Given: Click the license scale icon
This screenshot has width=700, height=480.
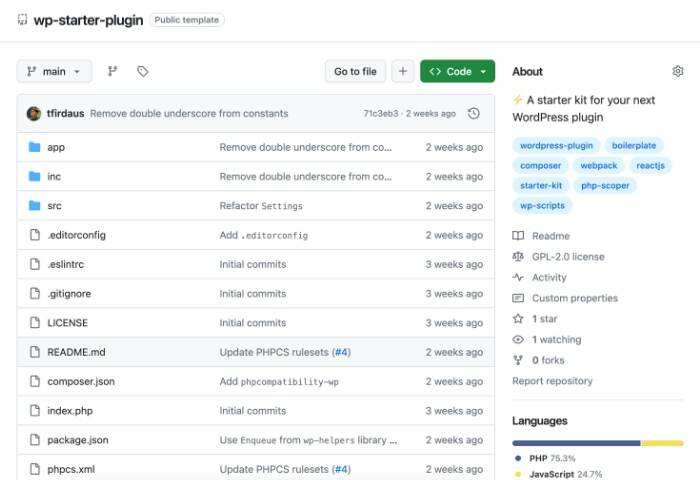Looking at the screenshot, I should coord(518,256).
